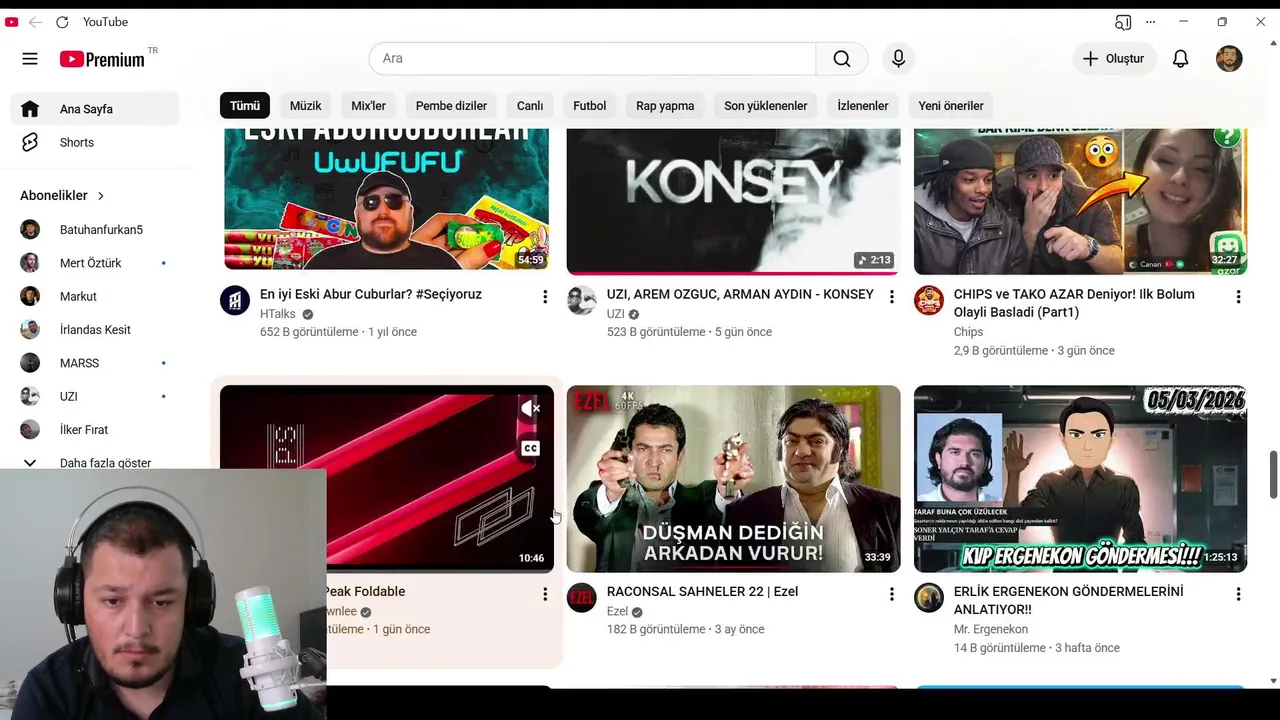Select the Pembe diziler chip

[451, 106]
